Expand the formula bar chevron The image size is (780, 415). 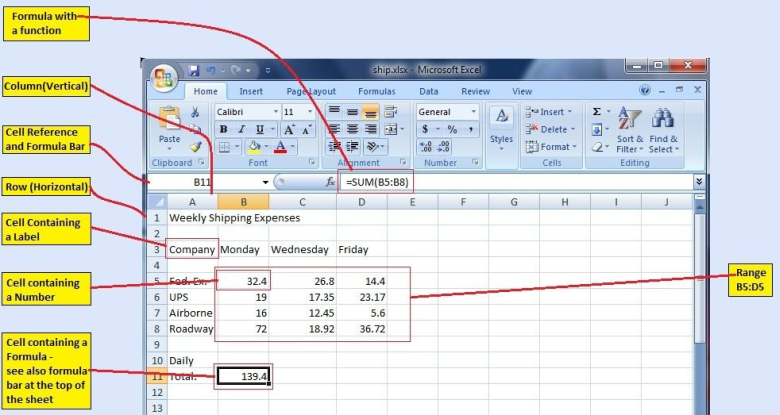click(x=699, y=182)
